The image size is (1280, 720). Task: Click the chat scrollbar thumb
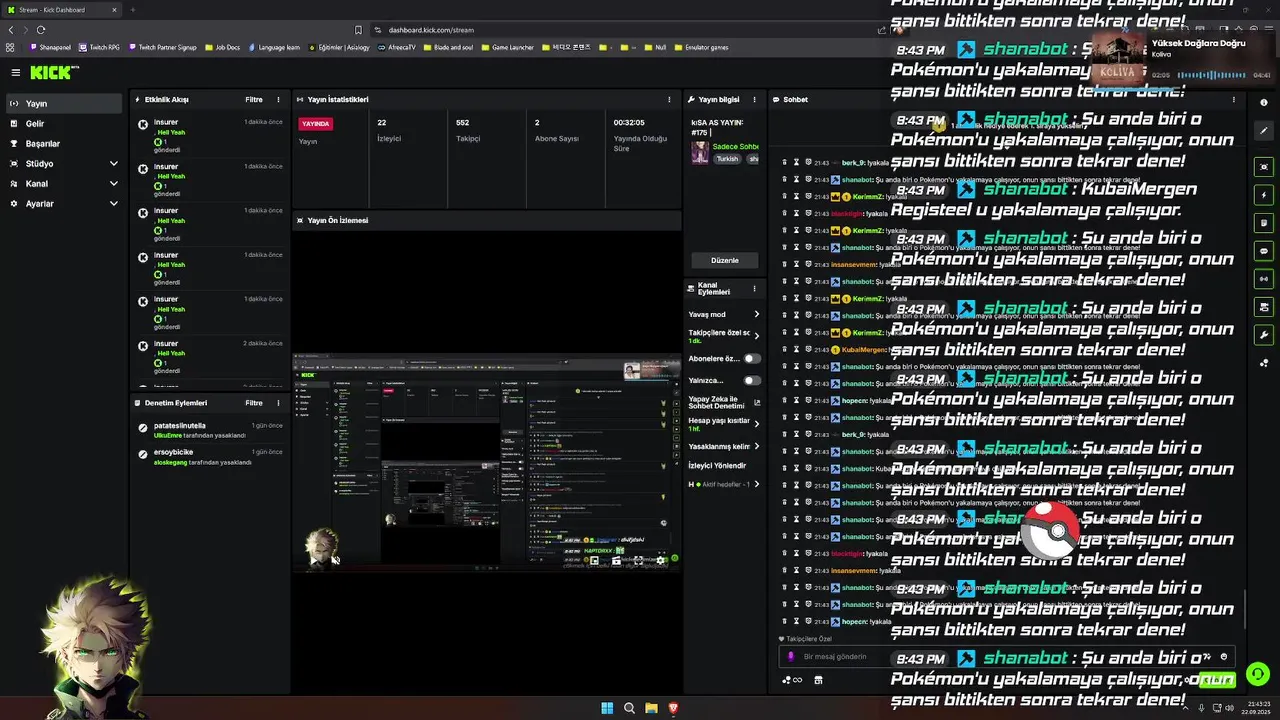pyautogui.click(x=1245, y=610)
